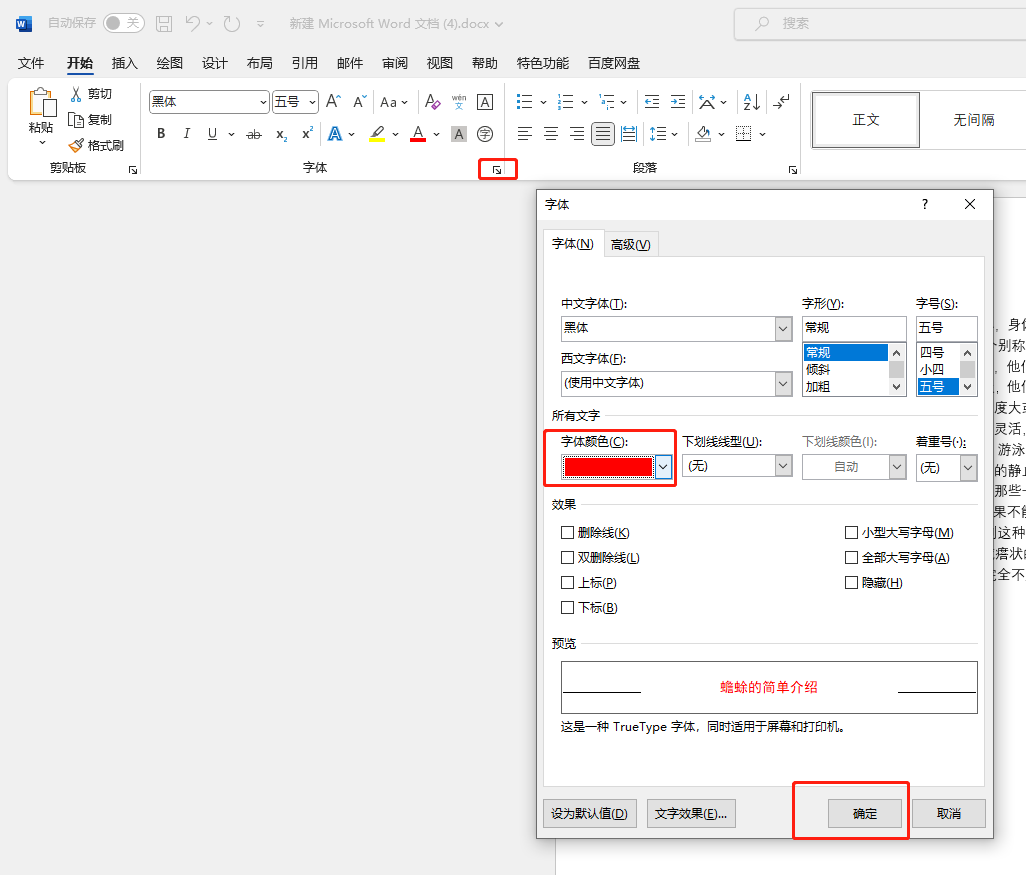Open the 拼音指南 (phonetic guide) icon

tap(458, 101)
